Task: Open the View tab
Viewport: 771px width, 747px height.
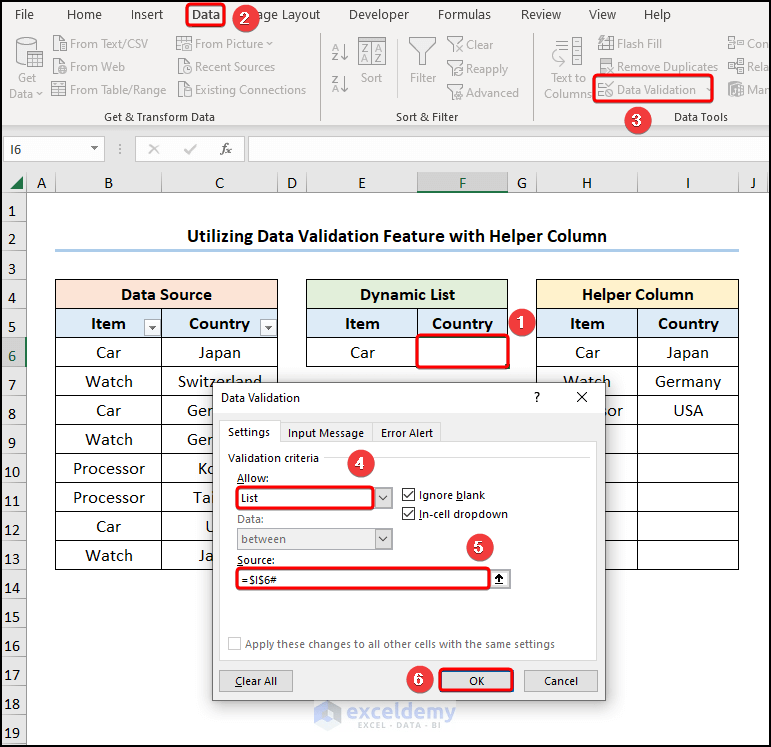Action: pos(602,15)
